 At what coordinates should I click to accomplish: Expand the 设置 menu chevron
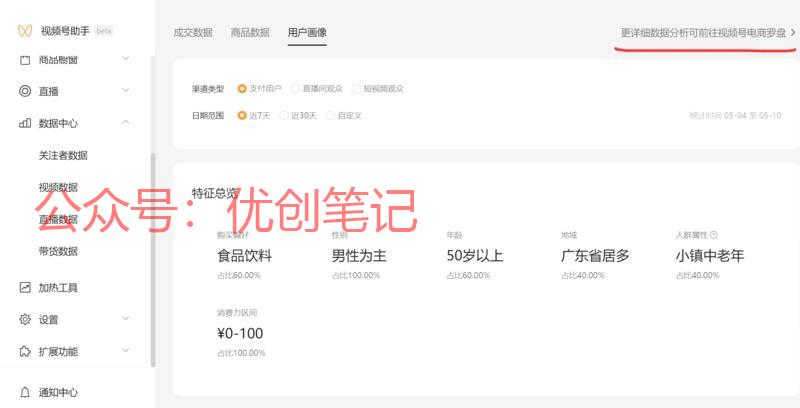coord(126,319)
